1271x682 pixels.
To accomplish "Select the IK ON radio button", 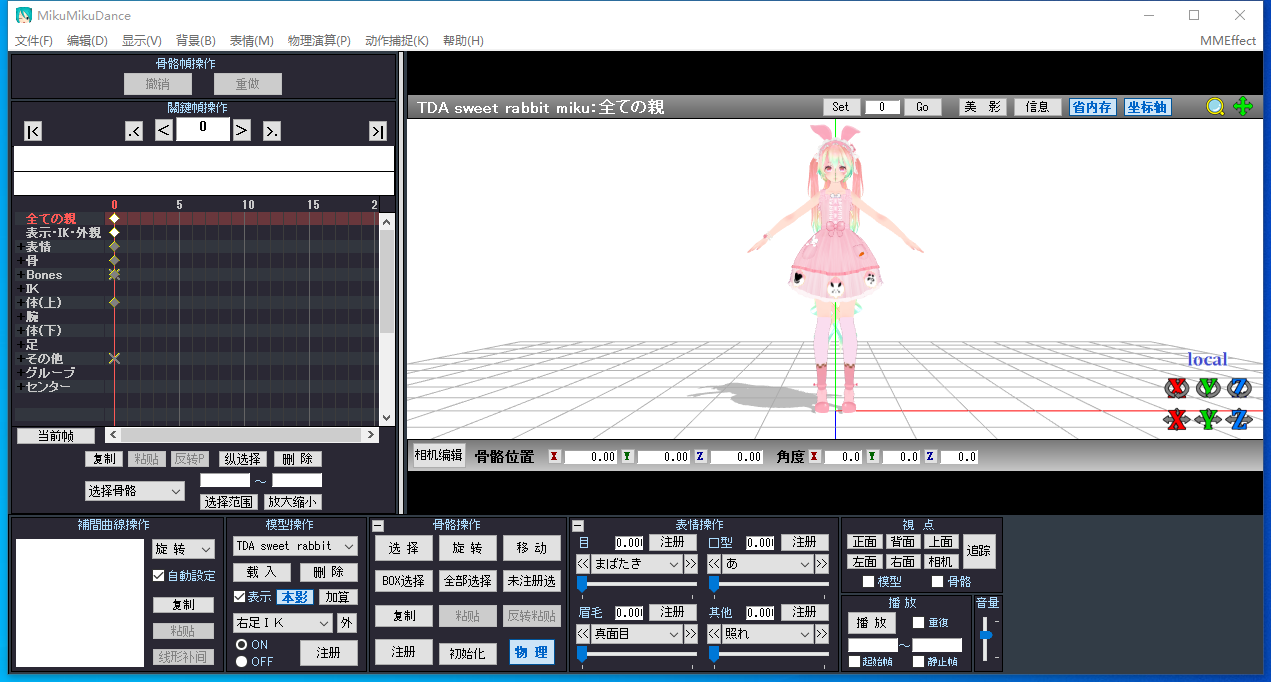I will click(x=242, y=645).
